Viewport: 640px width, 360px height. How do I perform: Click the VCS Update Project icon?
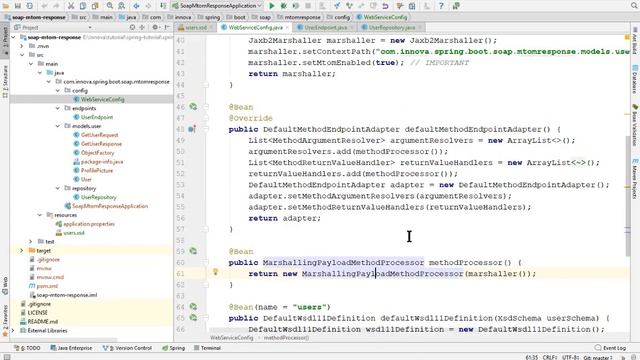coord(337,6)
